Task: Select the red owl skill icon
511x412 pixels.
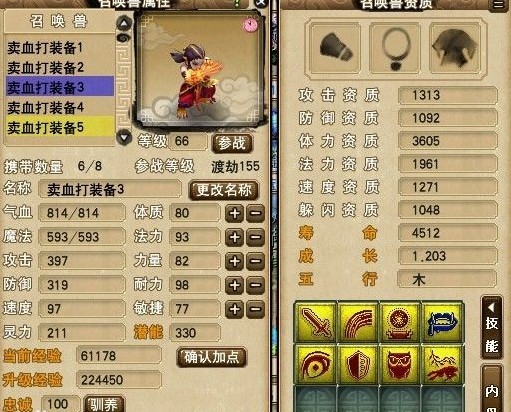Action: click(399, 364)
